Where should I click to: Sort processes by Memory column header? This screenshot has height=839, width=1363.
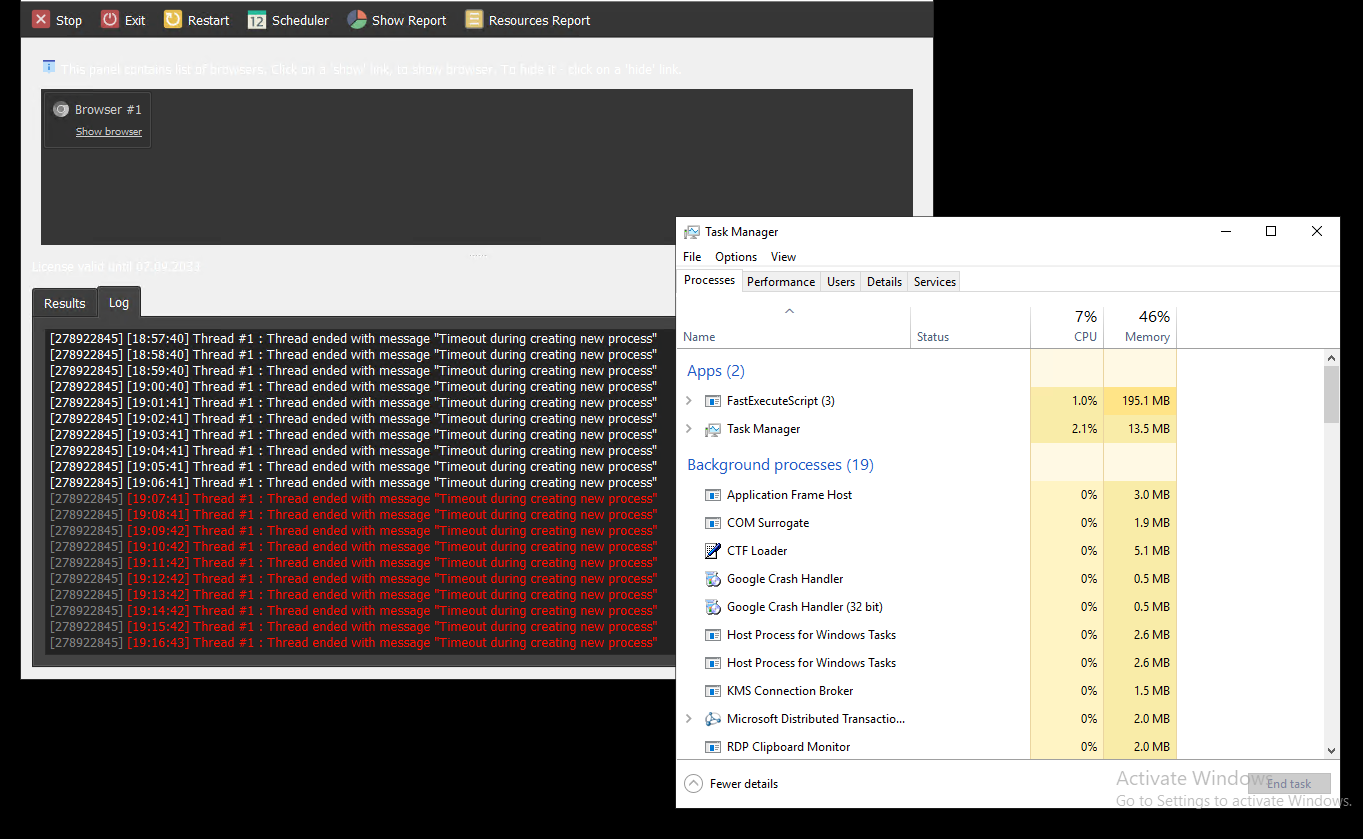(x=1146, y=337)
